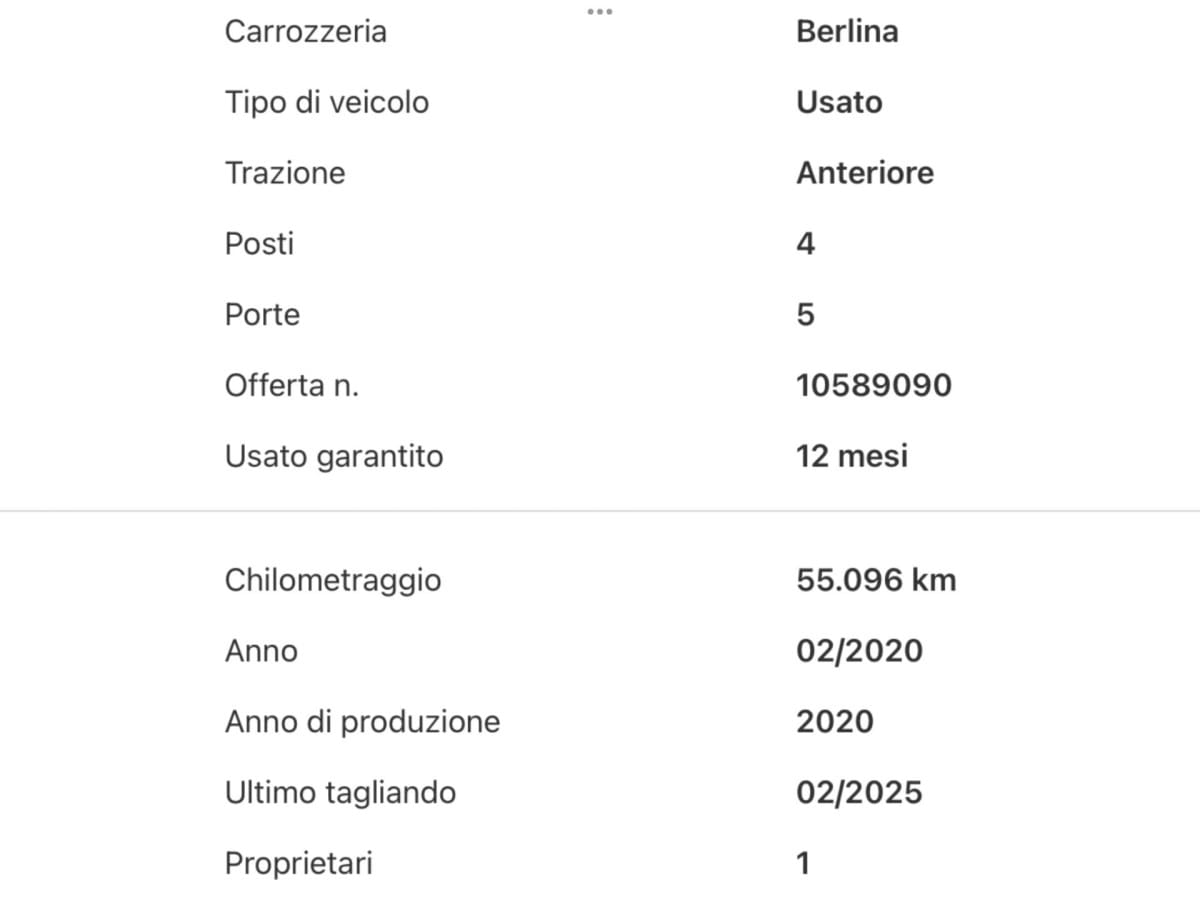Click the Carrozzeria label
This screenshot has width=1200, height=900.
305,31
